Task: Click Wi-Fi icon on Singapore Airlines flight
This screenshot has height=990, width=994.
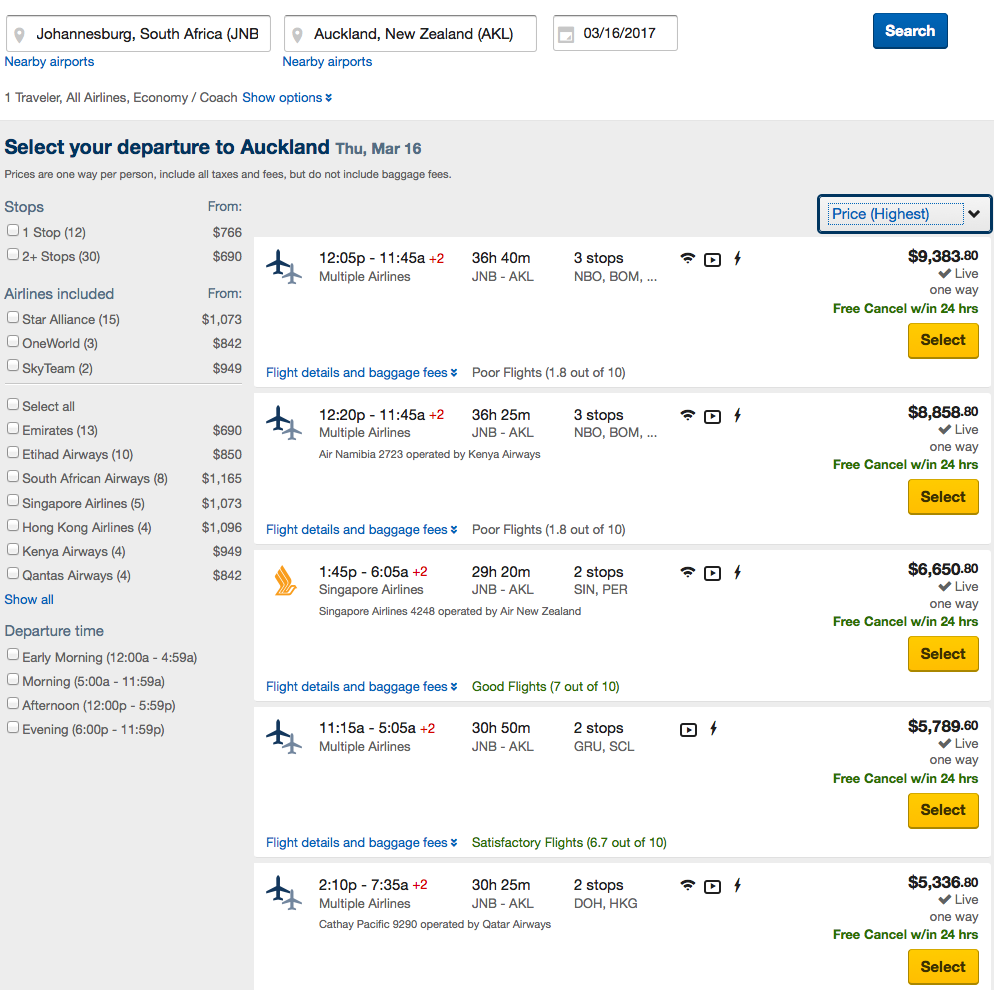Action: click(688, 572)
